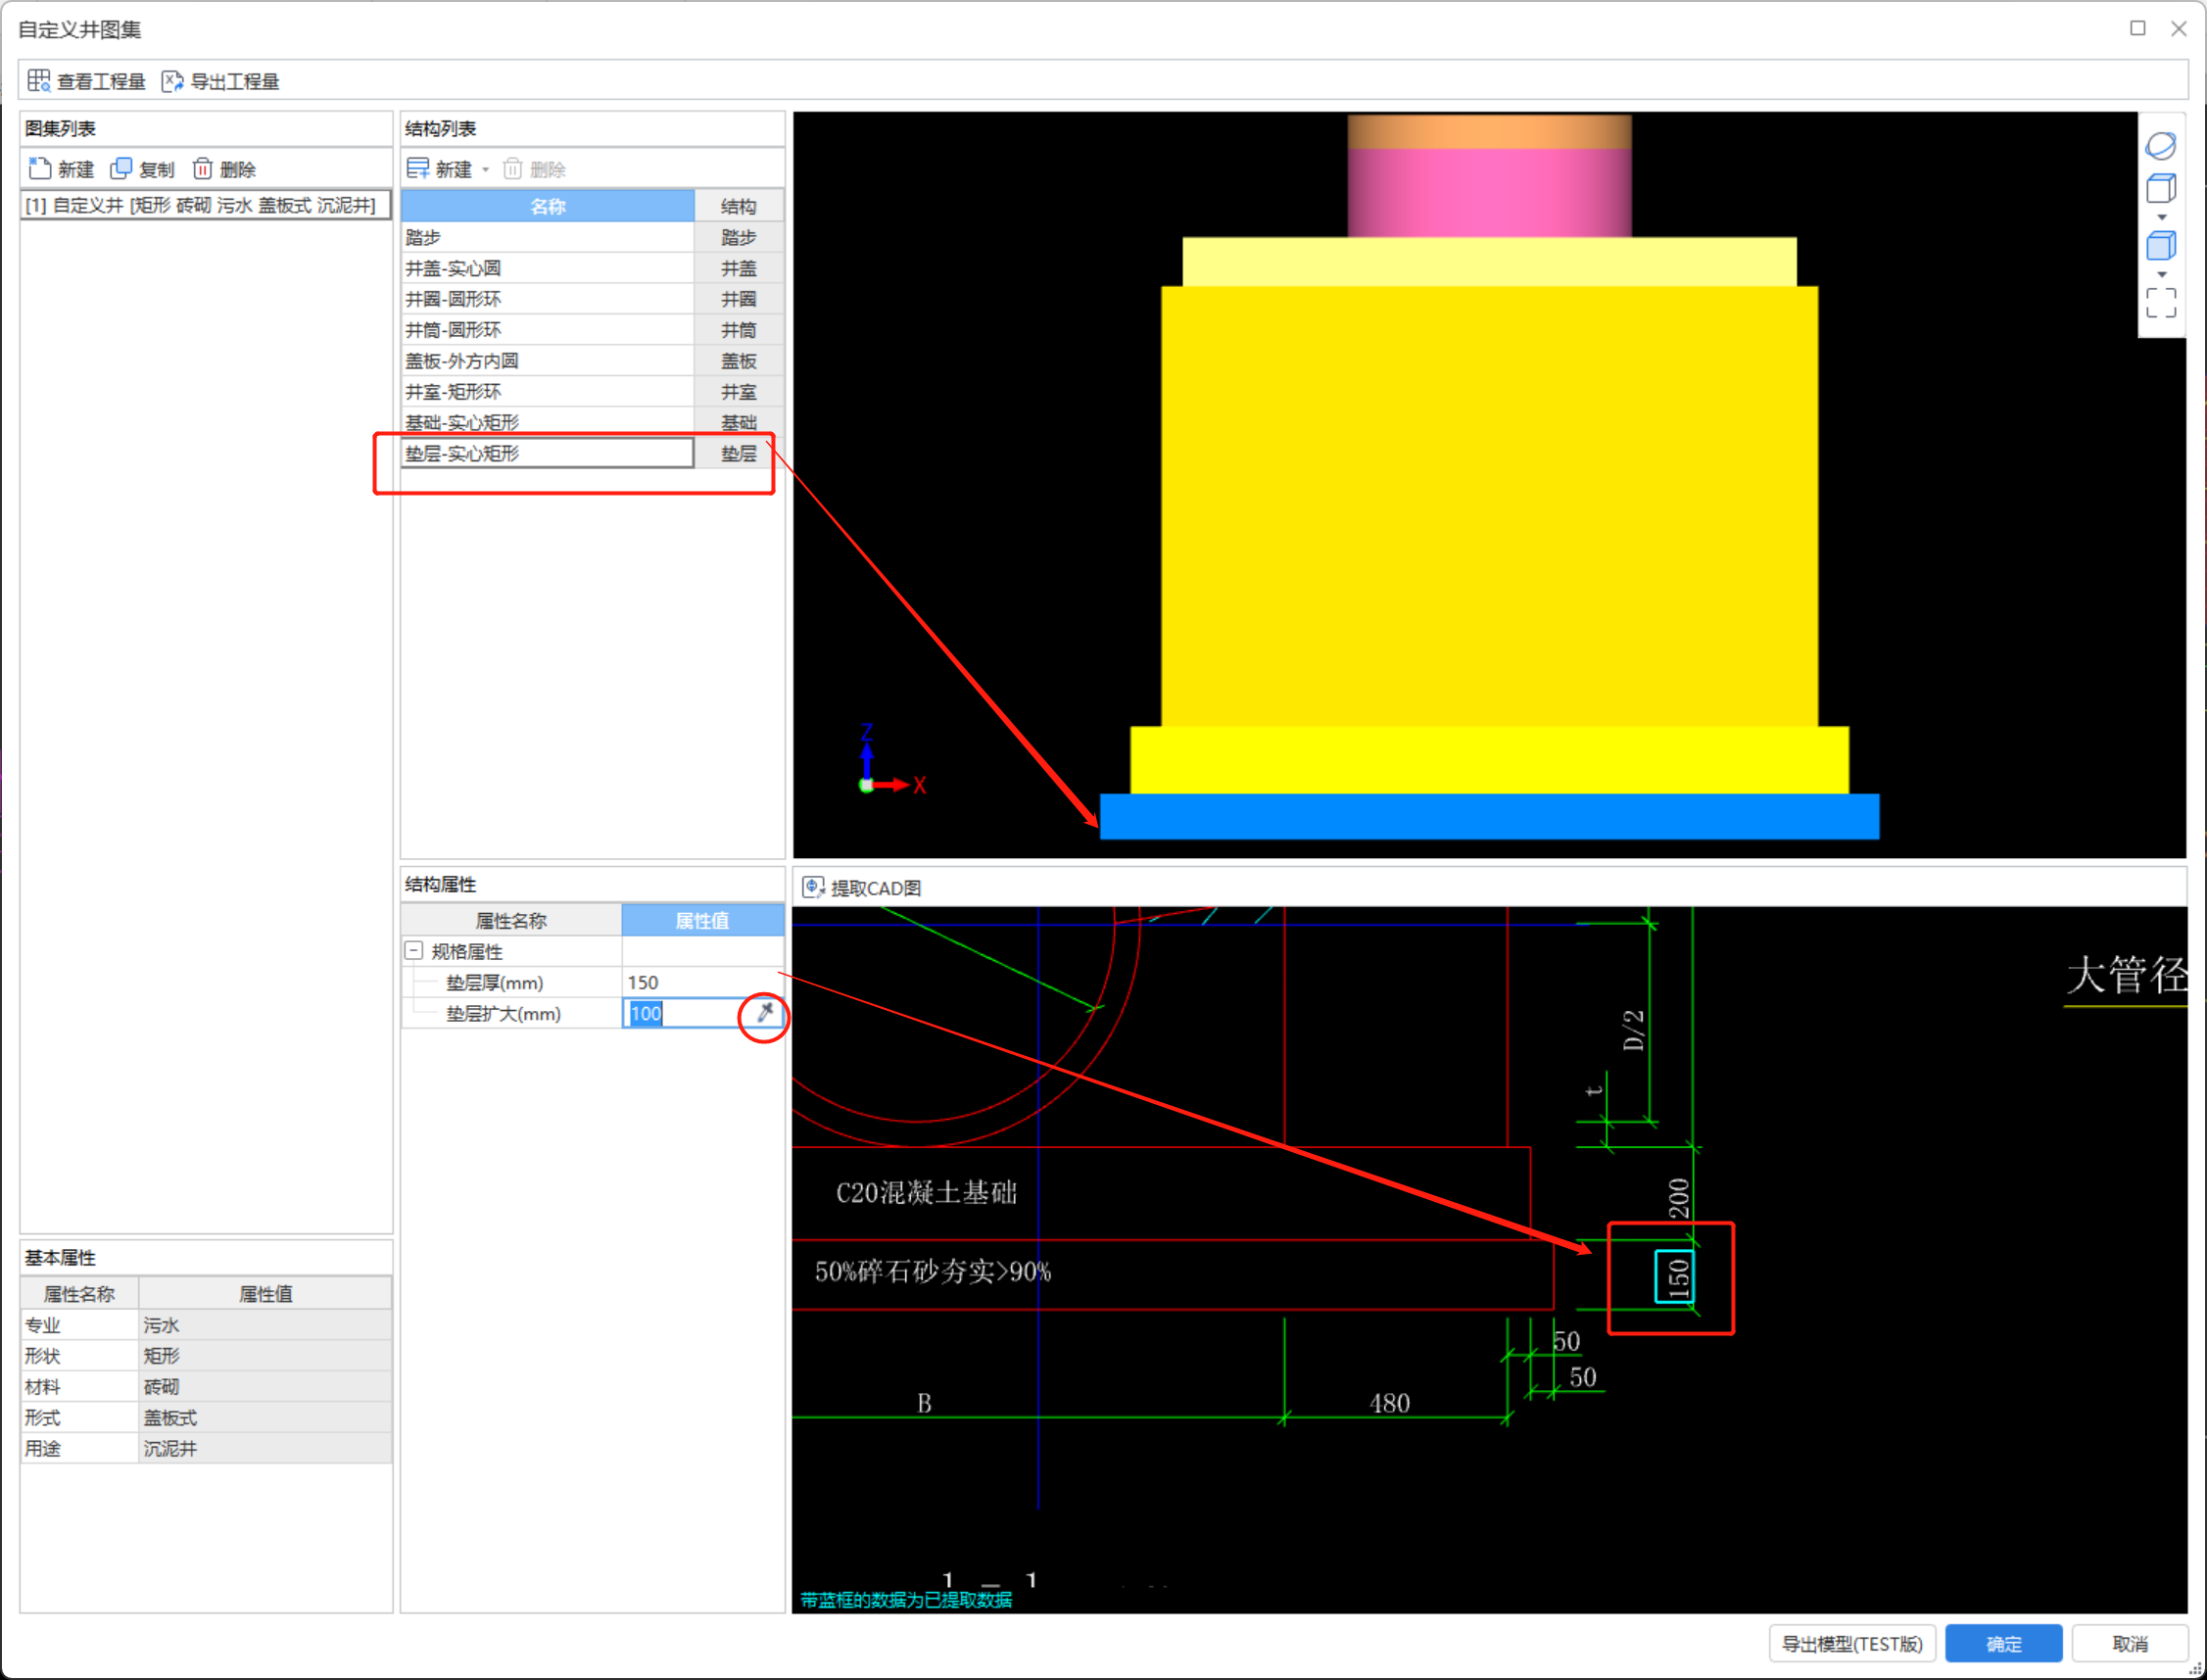Click 删除 trash icon in 图集列表 panel
Screen dimensions: 2207x1680
coord(203,168)
